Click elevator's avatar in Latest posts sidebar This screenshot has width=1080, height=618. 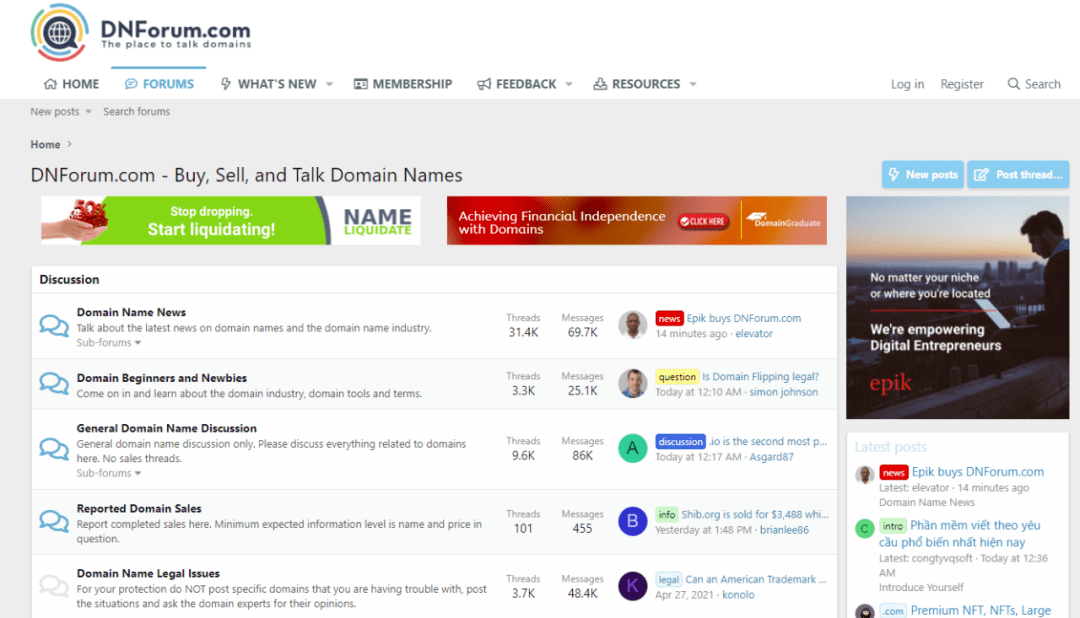864,475
